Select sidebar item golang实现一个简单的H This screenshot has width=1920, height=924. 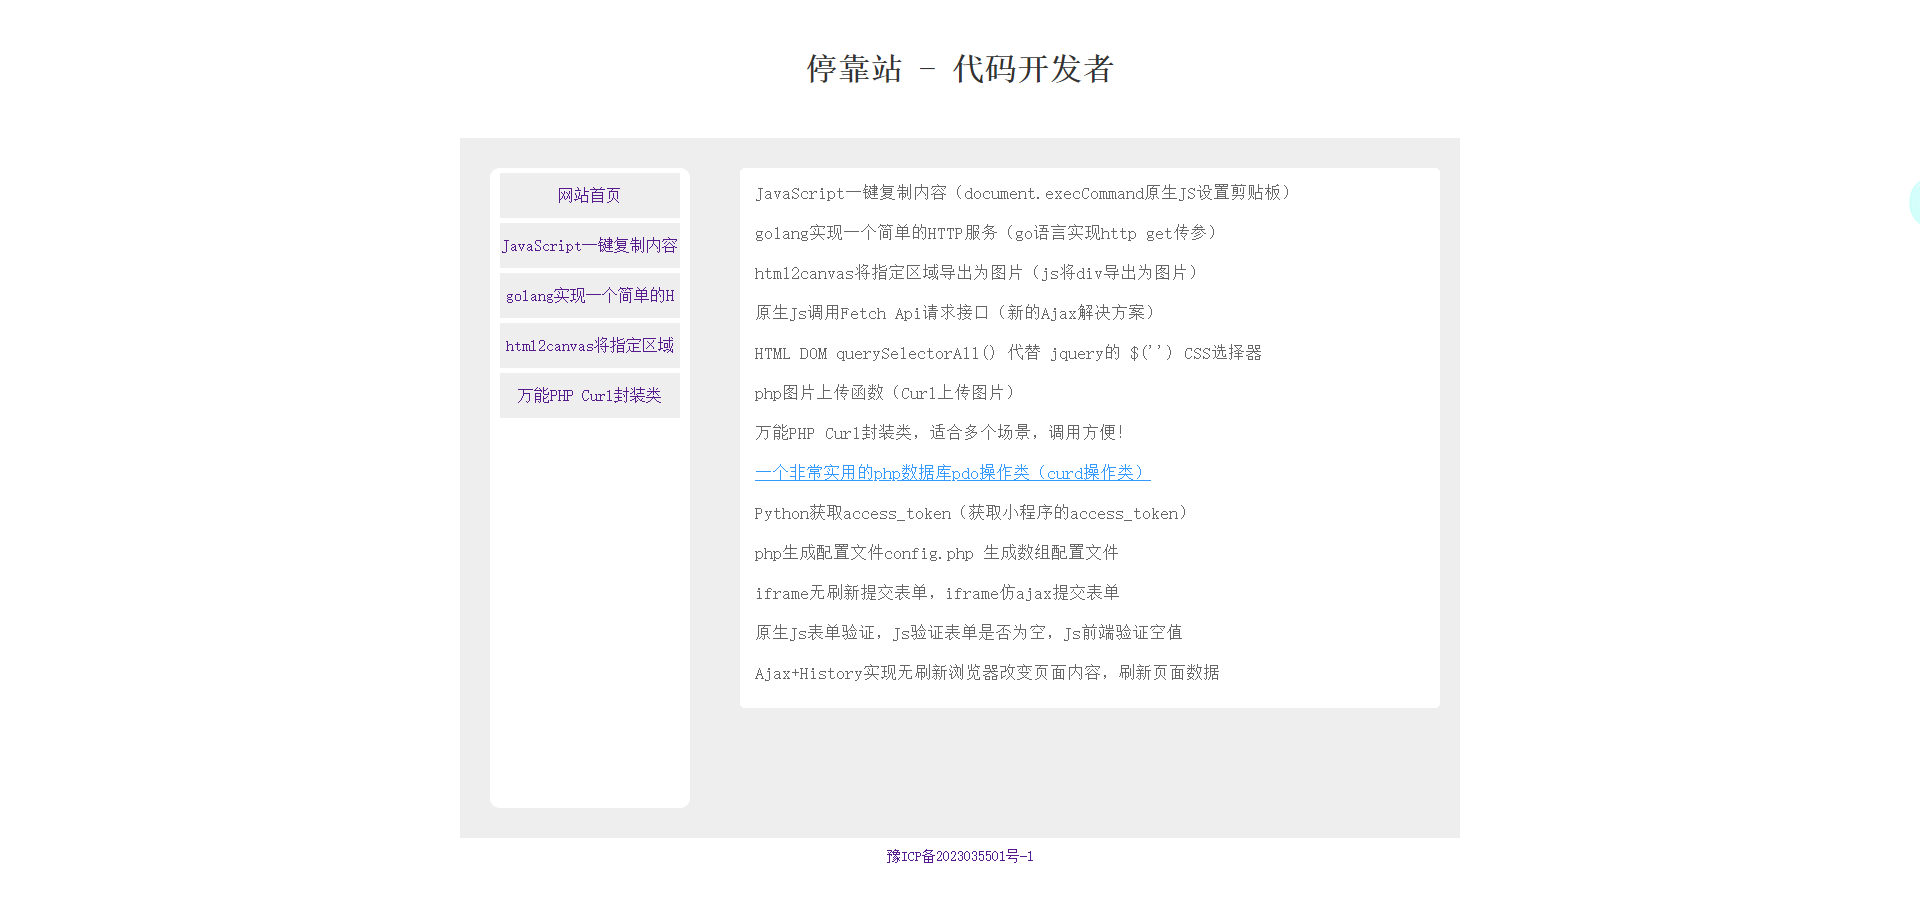coord(589,295)
